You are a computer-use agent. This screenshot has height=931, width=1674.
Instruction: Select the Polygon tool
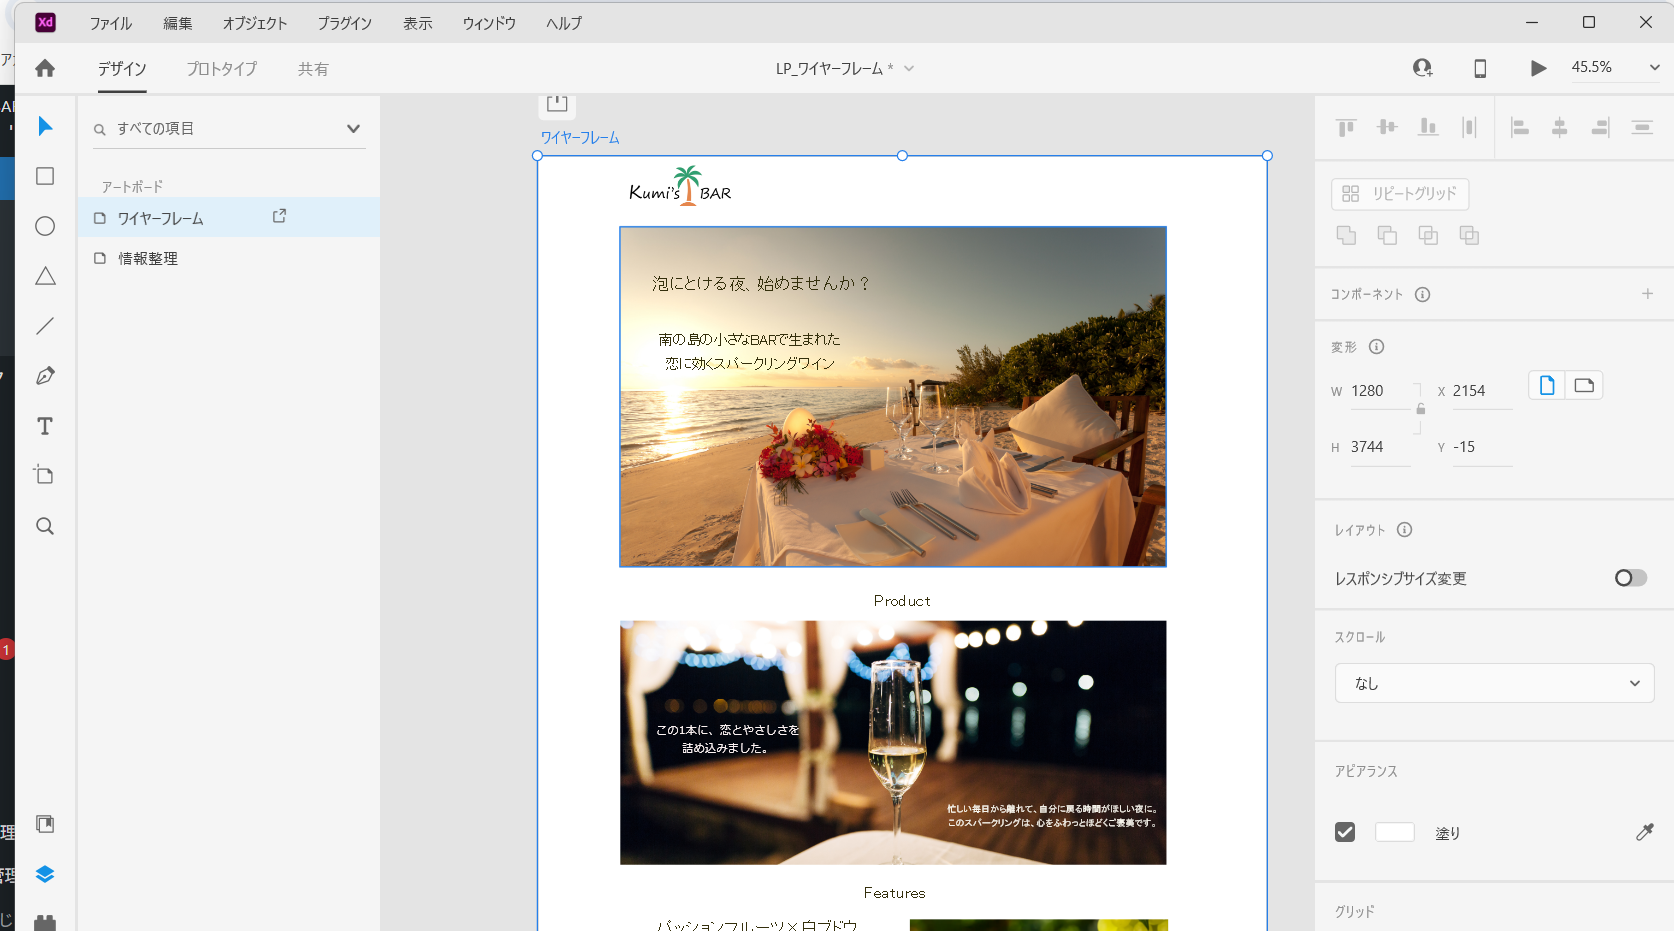coord(45,276)
